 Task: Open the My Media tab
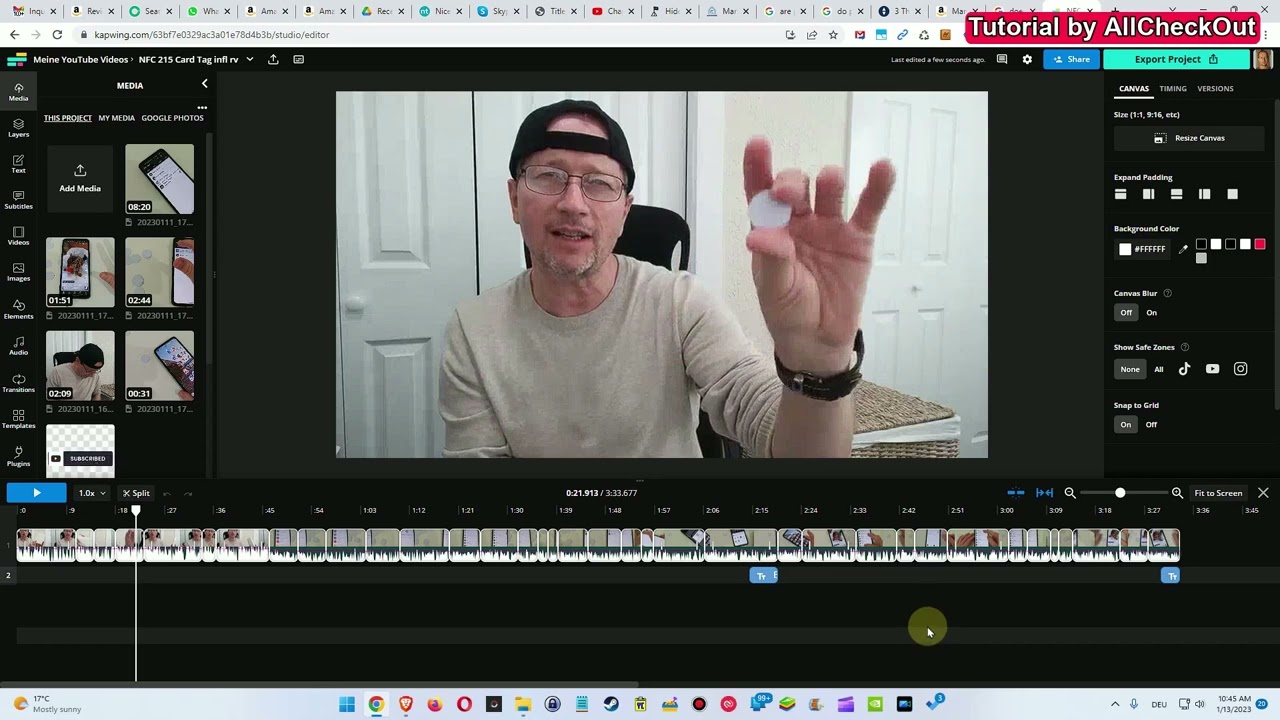(116, 118)
